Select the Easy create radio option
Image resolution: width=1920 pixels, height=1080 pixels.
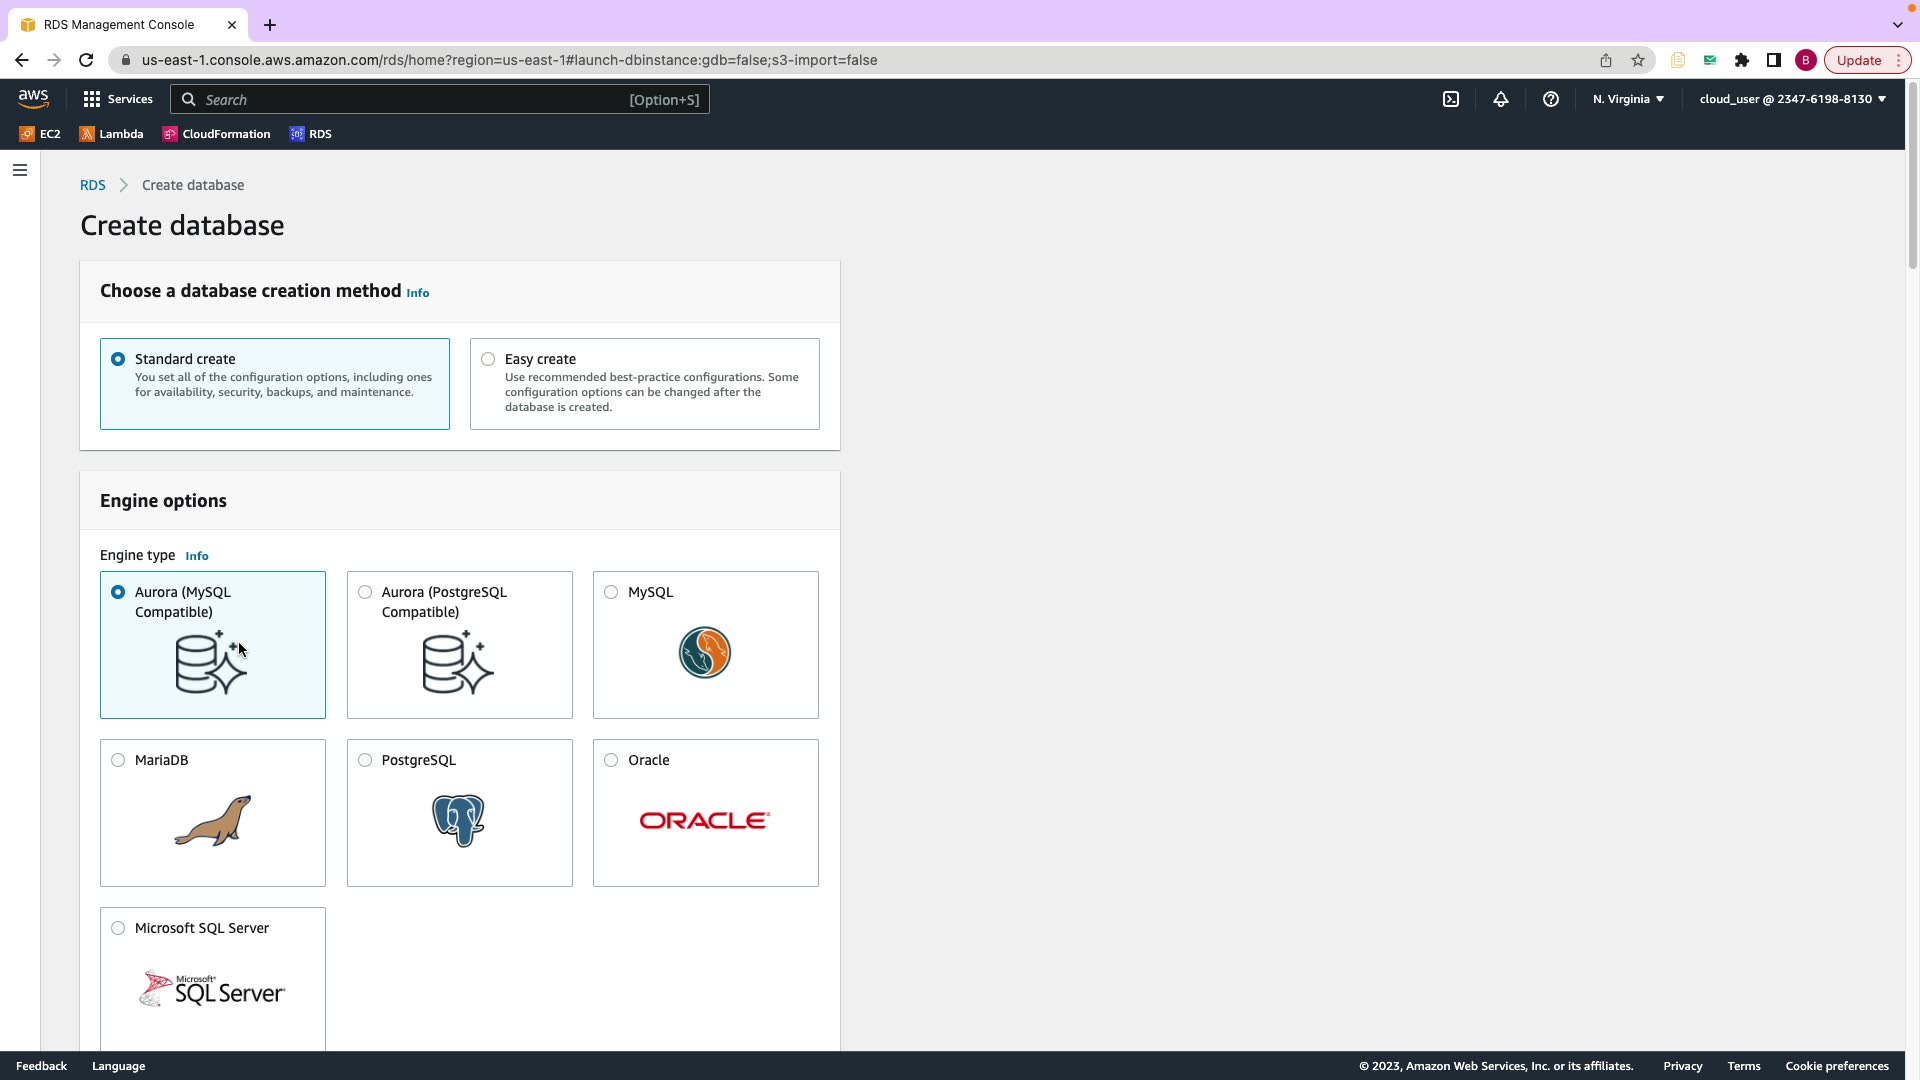tap(488, 359)
